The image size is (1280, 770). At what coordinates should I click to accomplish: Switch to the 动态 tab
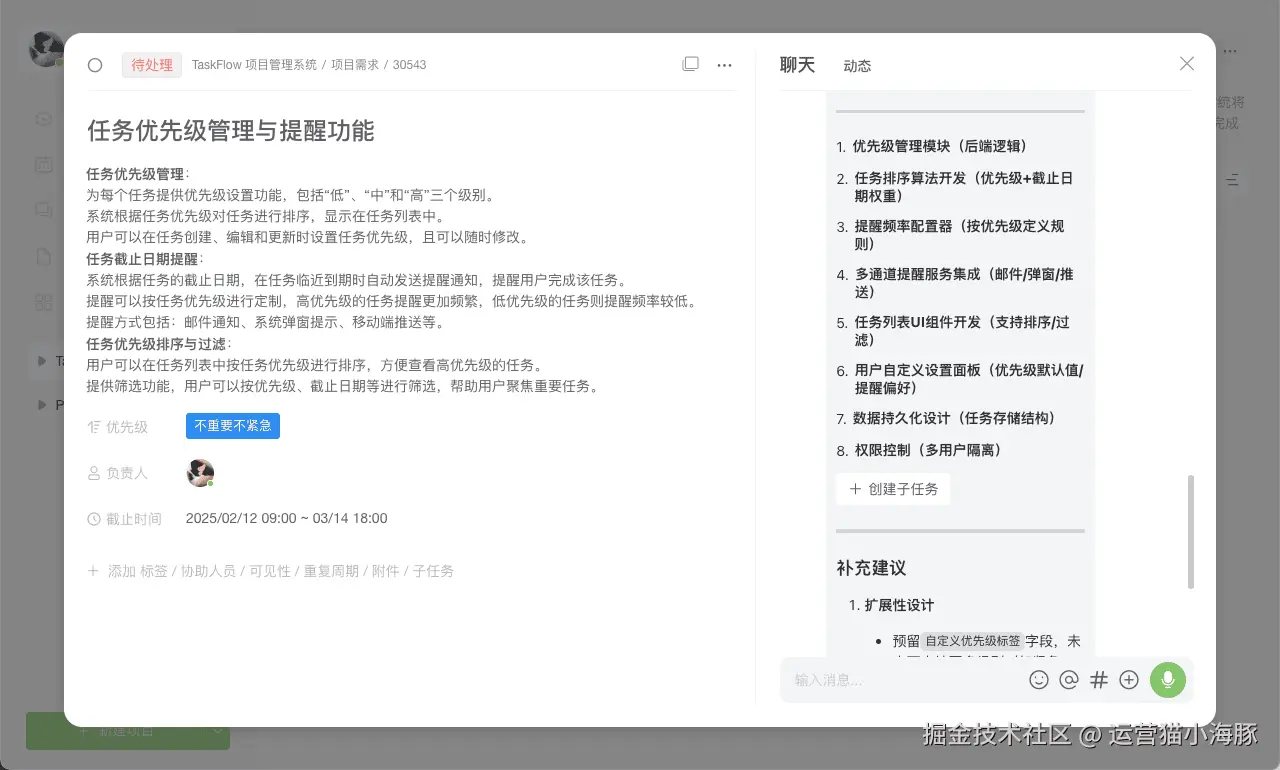pyautogui.click(x=857, y=65)
